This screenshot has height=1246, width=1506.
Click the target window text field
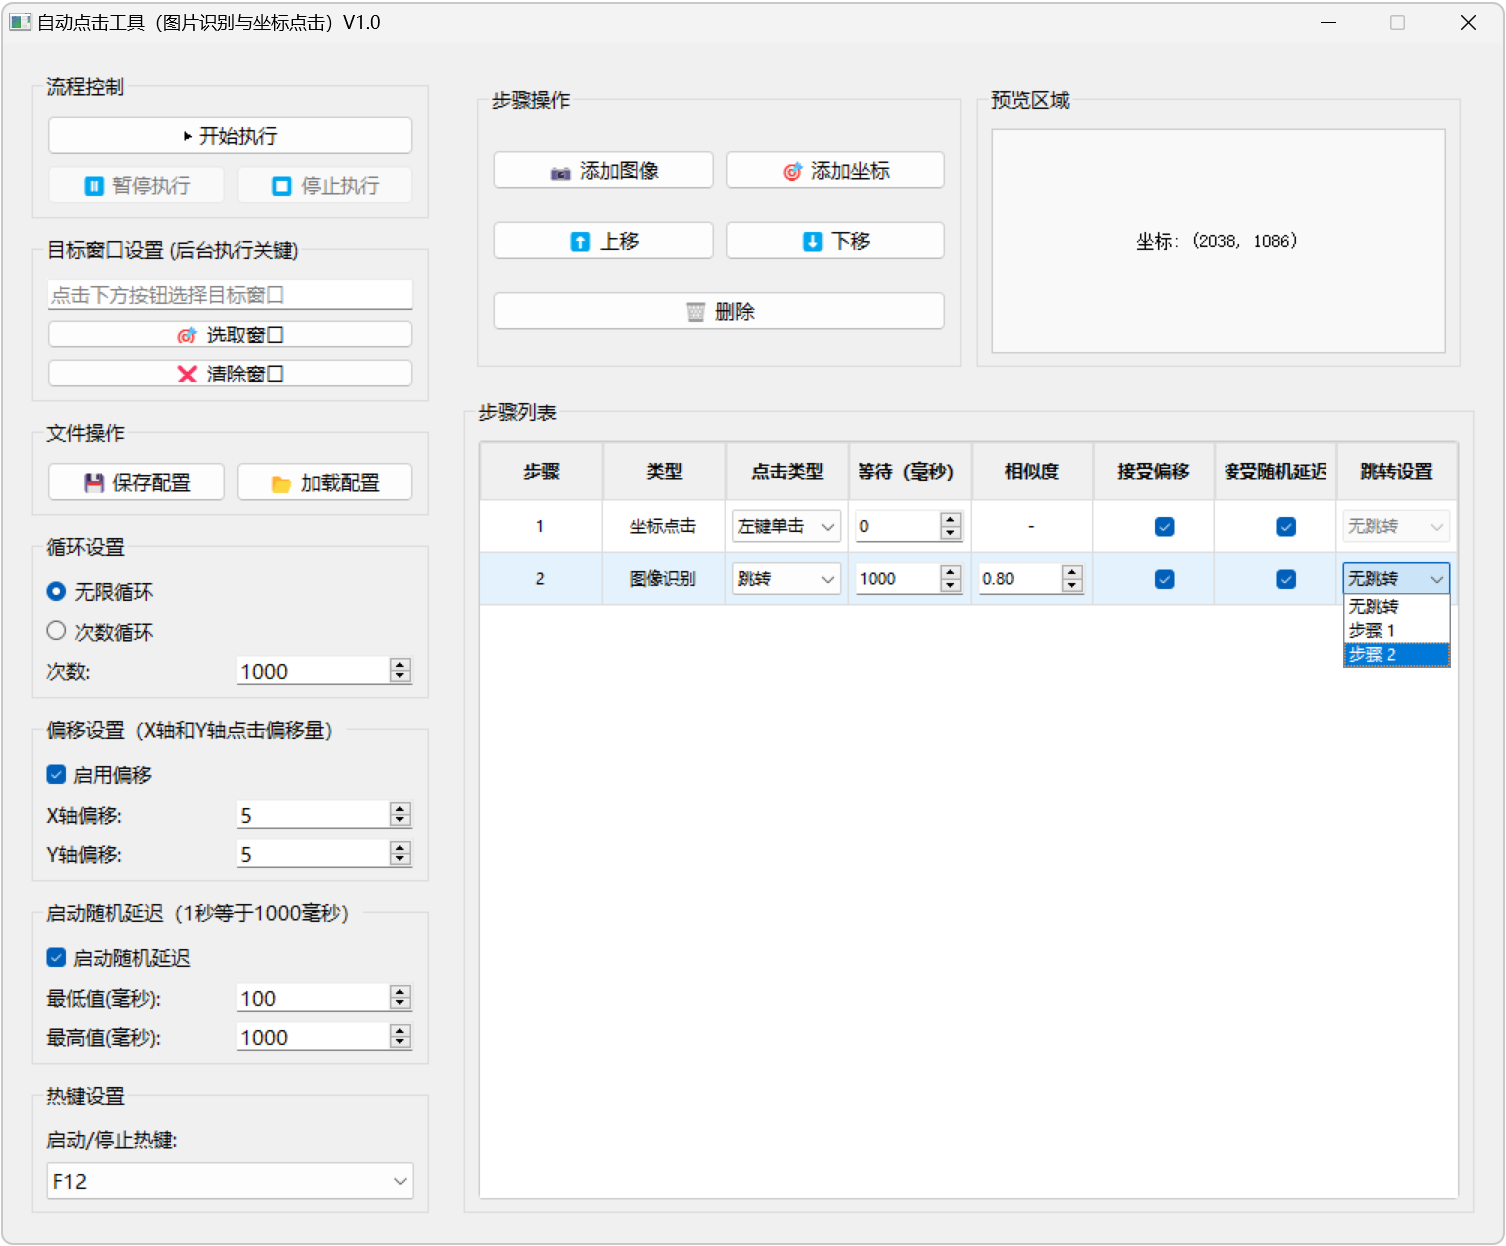[230, 295]
